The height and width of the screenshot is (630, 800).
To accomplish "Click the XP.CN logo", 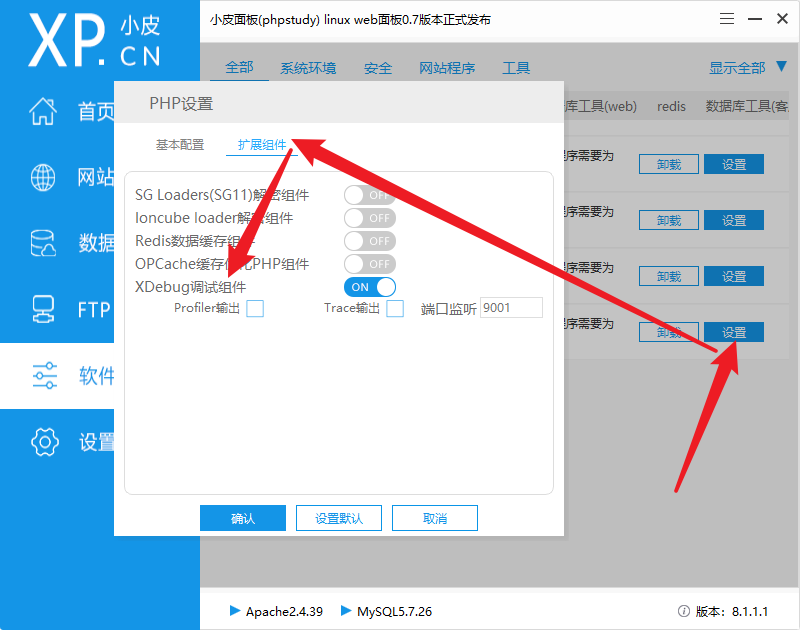I will (95, 40).
